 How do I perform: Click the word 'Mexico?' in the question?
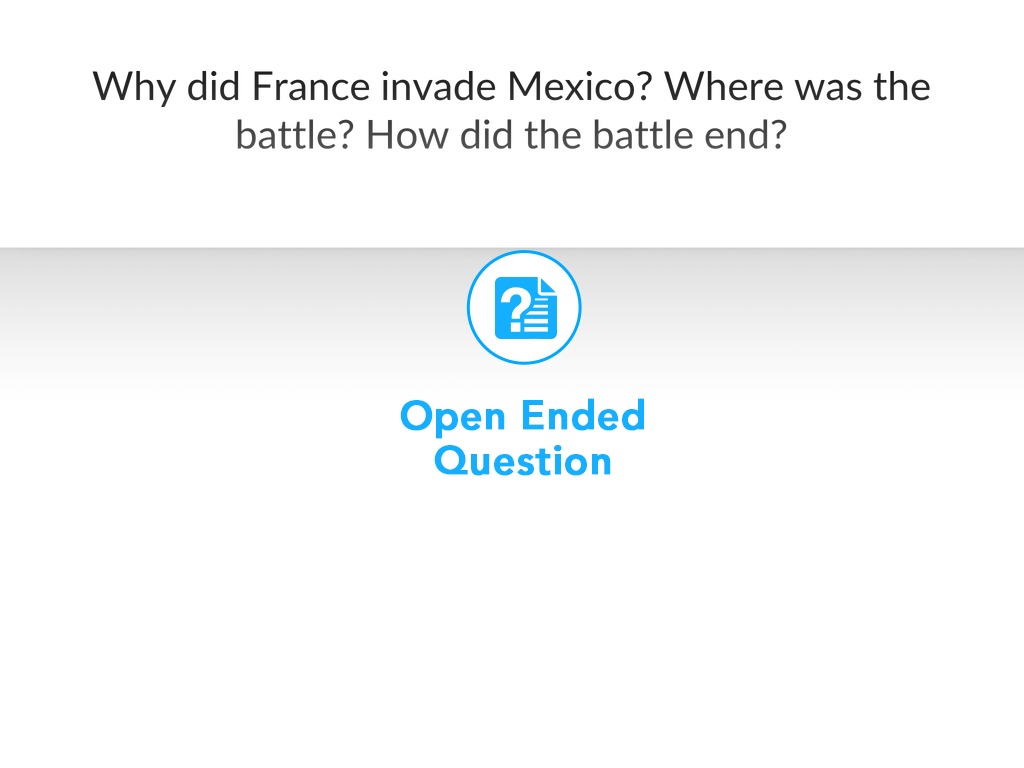pos(580,86)
